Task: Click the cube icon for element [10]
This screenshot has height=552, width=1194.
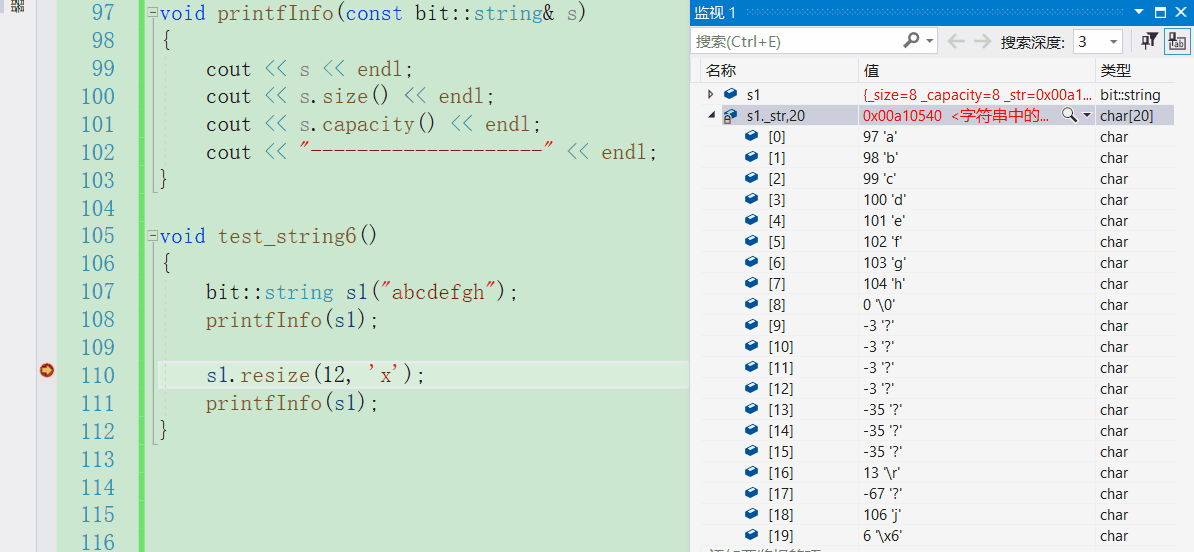Action: [752, 346]
